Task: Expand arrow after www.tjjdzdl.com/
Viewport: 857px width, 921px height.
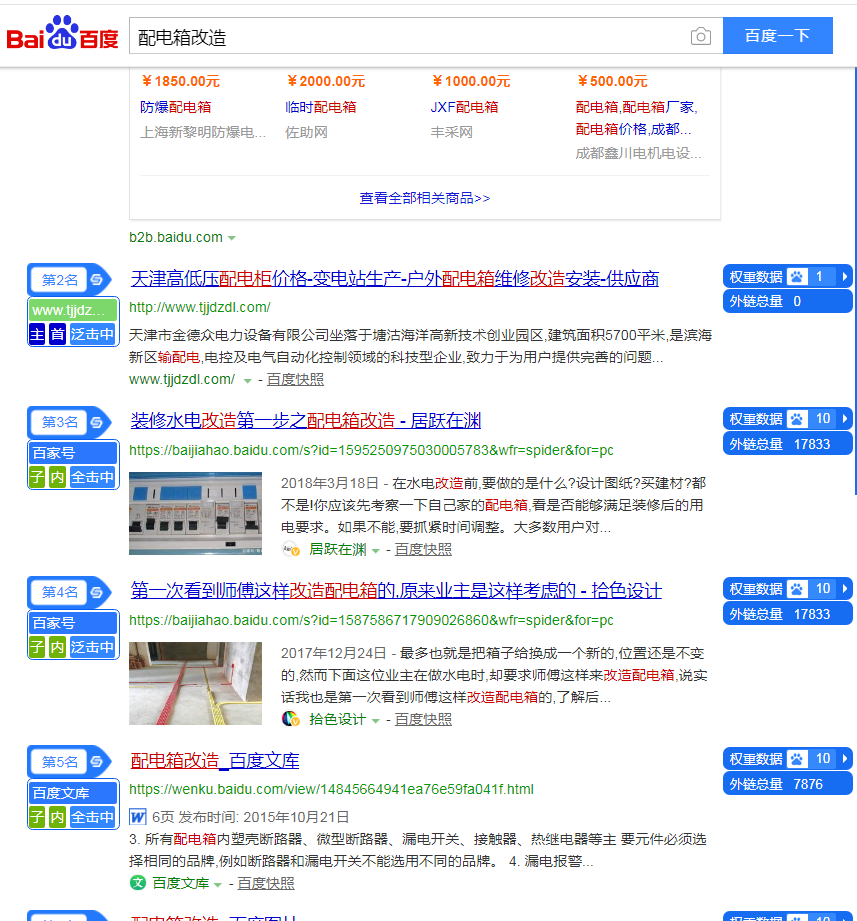Action: coord(247,381)
